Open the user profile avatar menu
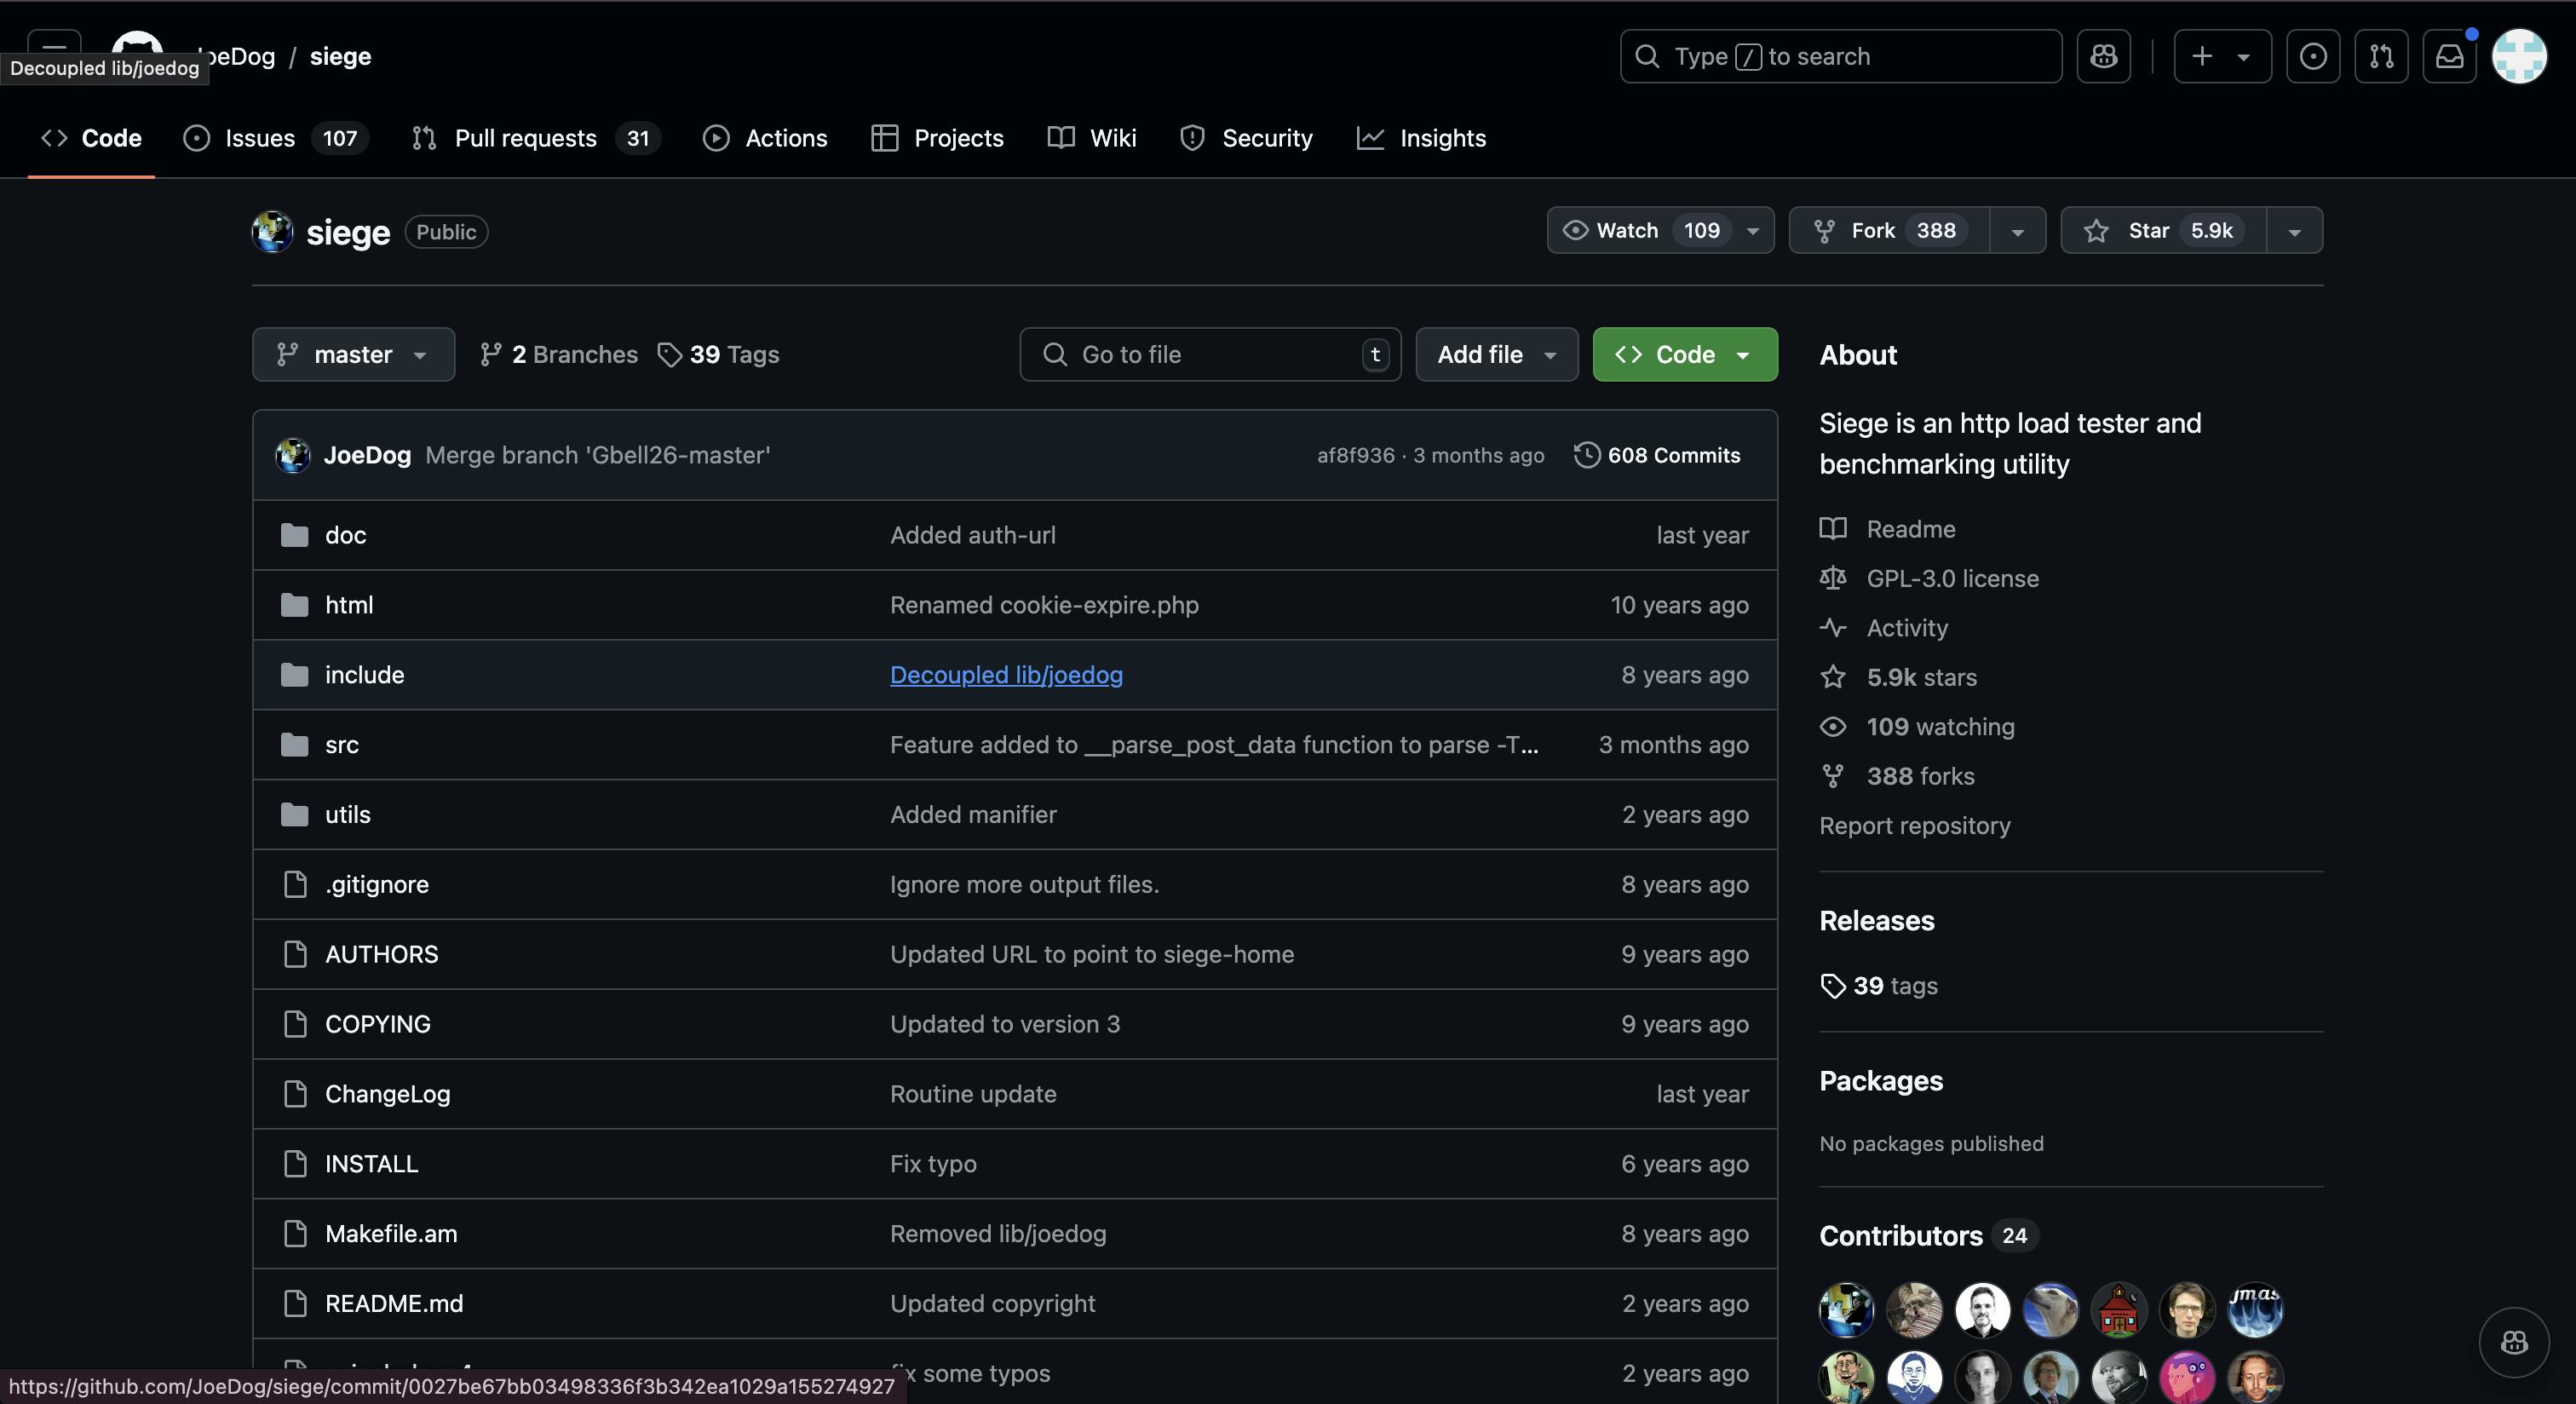 [2519, 56]
